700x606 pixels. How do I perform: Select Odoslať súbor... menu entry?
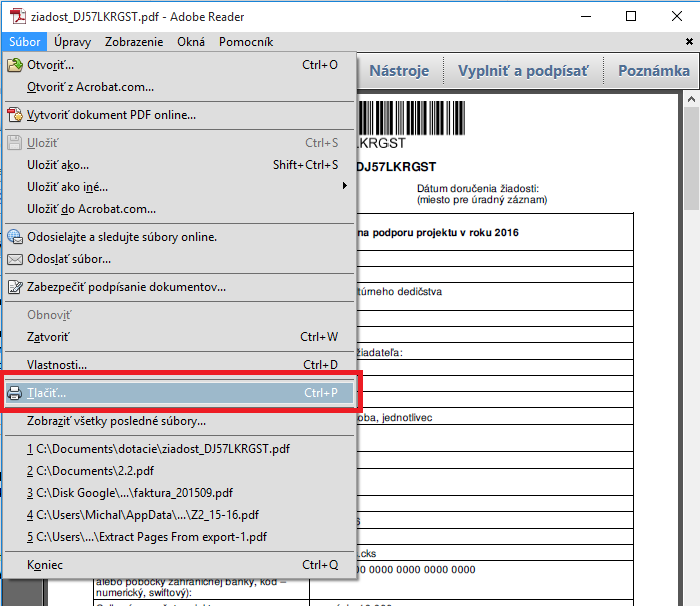coord(179,259)
